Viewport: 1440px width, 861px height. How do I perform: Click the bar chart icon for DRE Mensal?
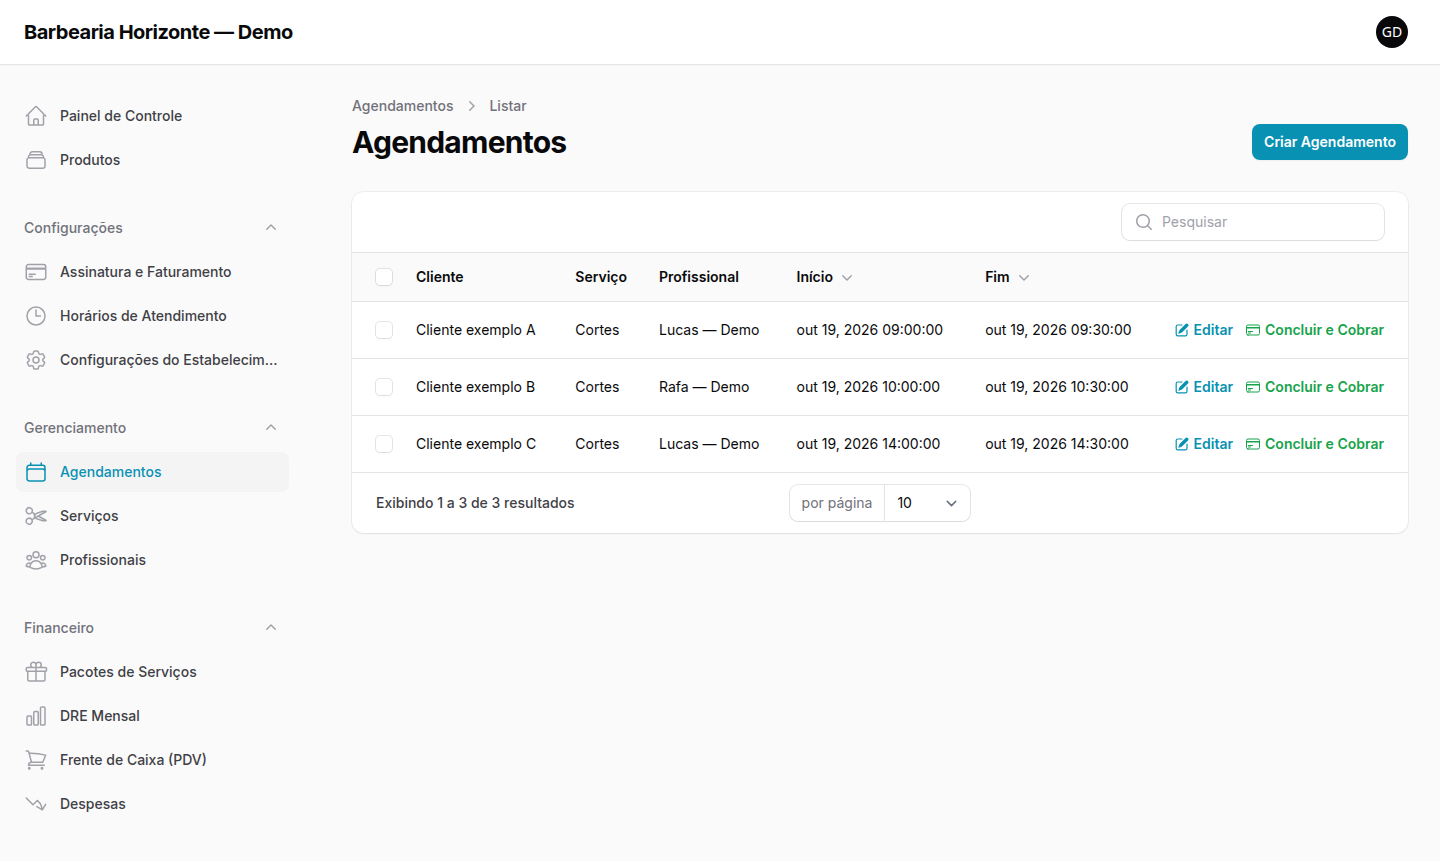36,716
